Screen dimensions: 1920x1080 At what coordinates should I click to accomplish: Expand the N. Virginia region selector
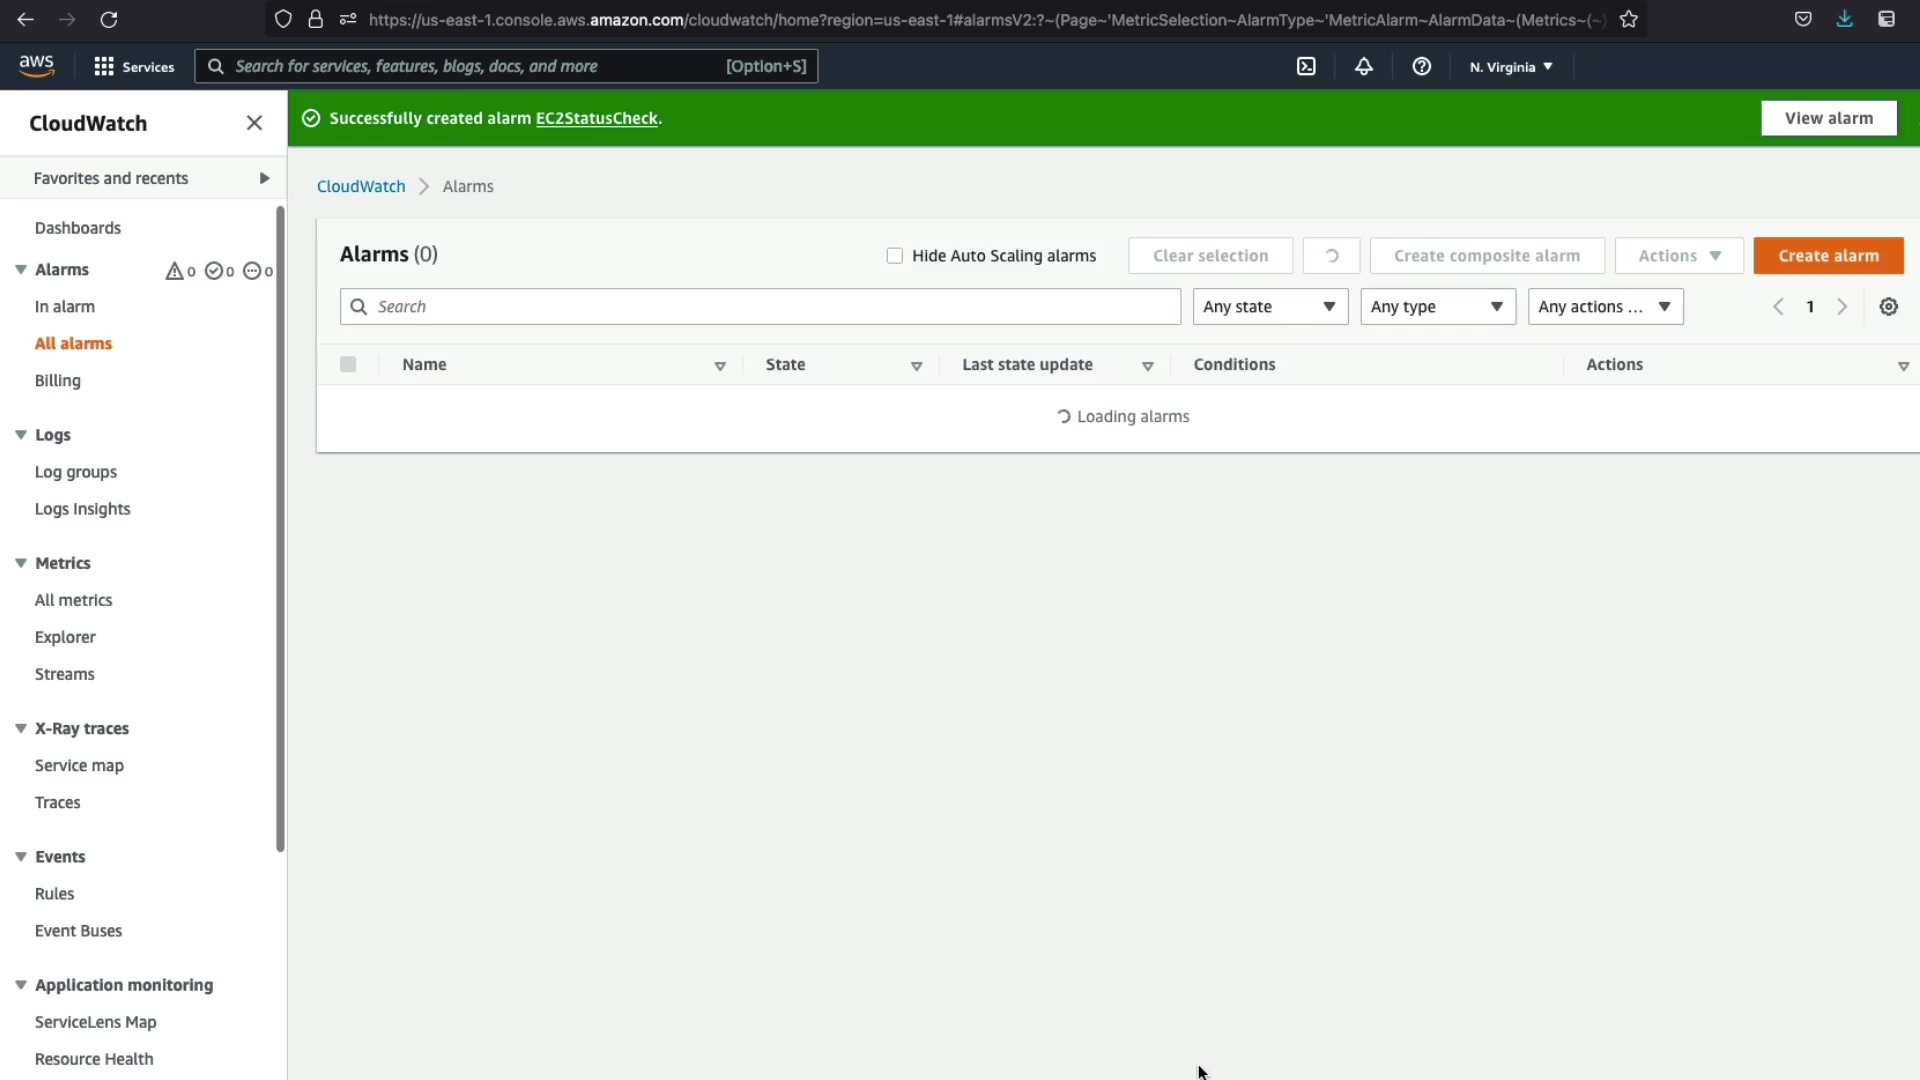click(1510, 67)
